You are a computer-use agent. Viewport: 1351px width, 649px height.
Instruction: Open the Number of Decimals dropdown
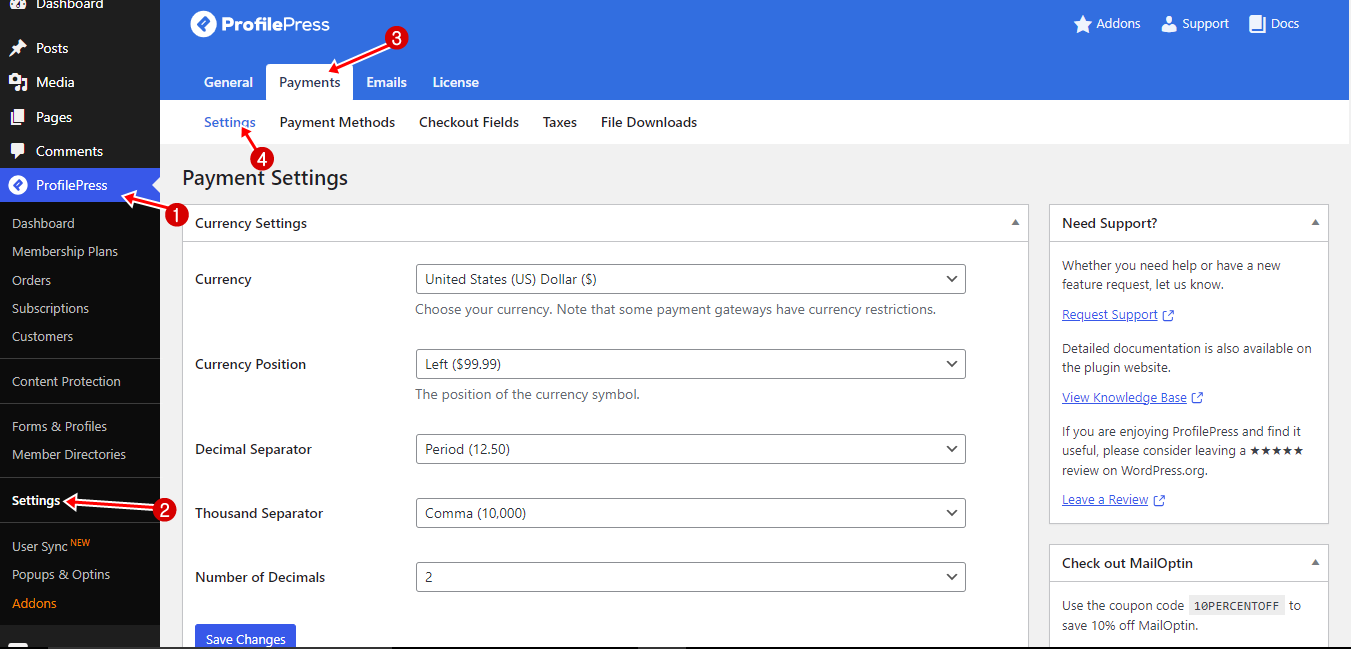(690, 577)
